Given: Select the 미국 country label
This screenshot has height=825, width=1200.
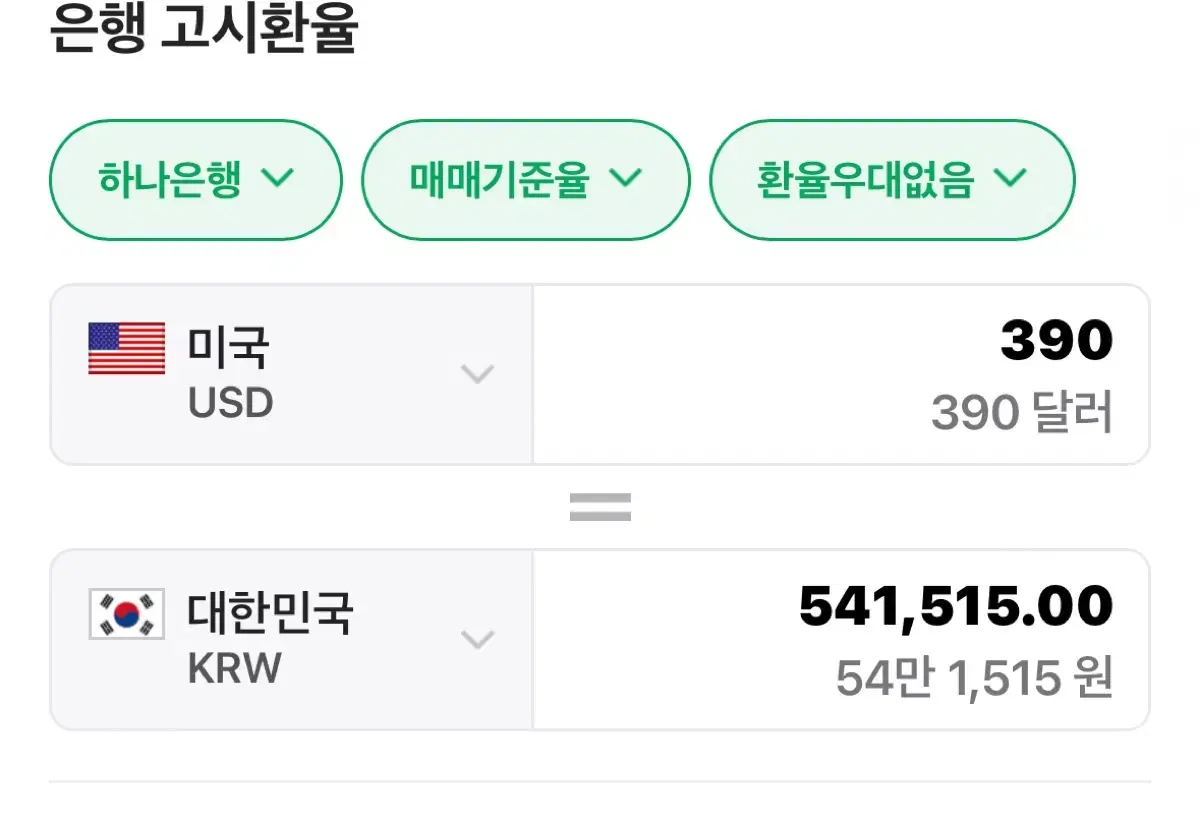Looking at the screenshot, I should click(x=229, y=347).
